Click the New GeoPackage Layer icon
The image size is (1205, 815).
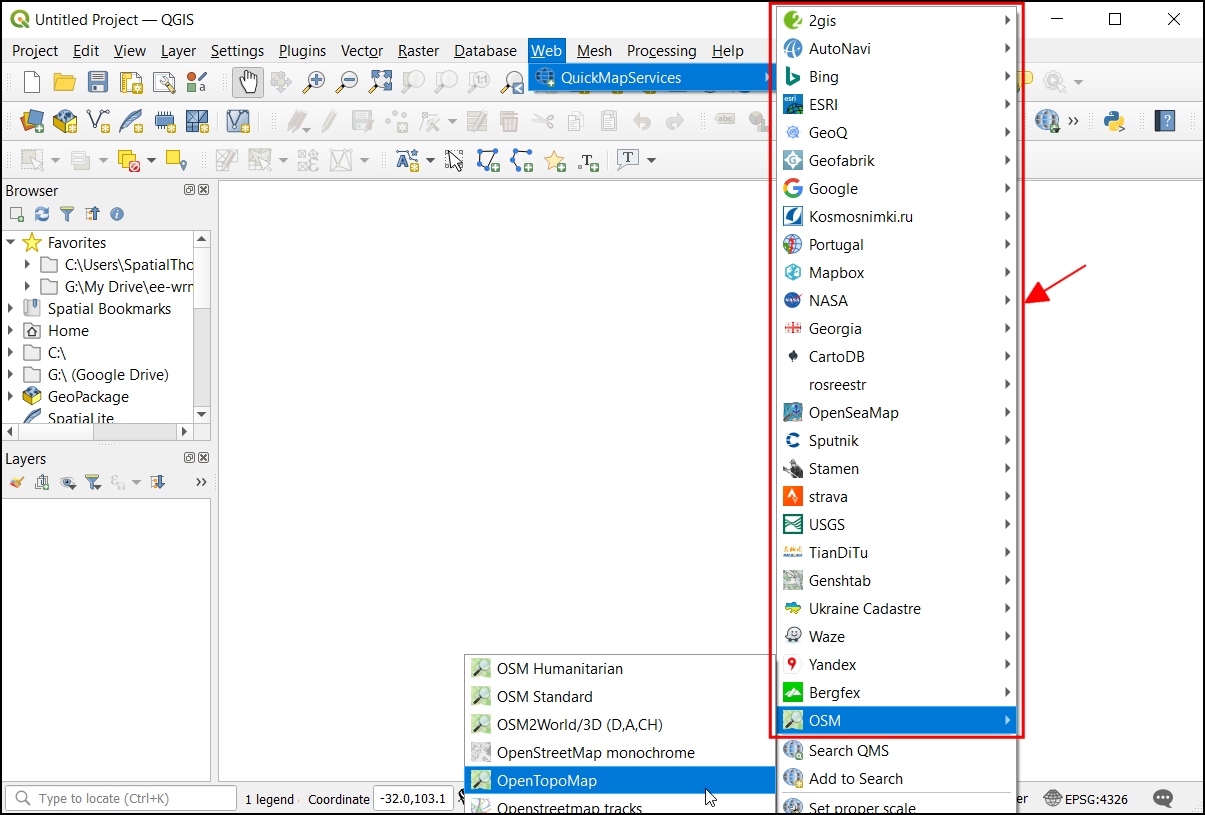(x=65, y=121)
